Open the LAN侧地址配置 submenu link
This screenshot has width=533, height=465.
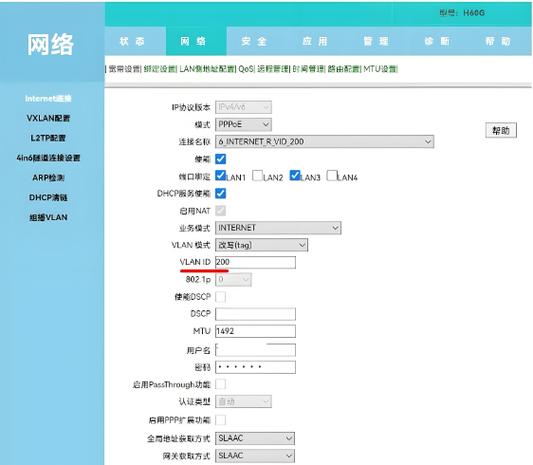tap(207, 69)
